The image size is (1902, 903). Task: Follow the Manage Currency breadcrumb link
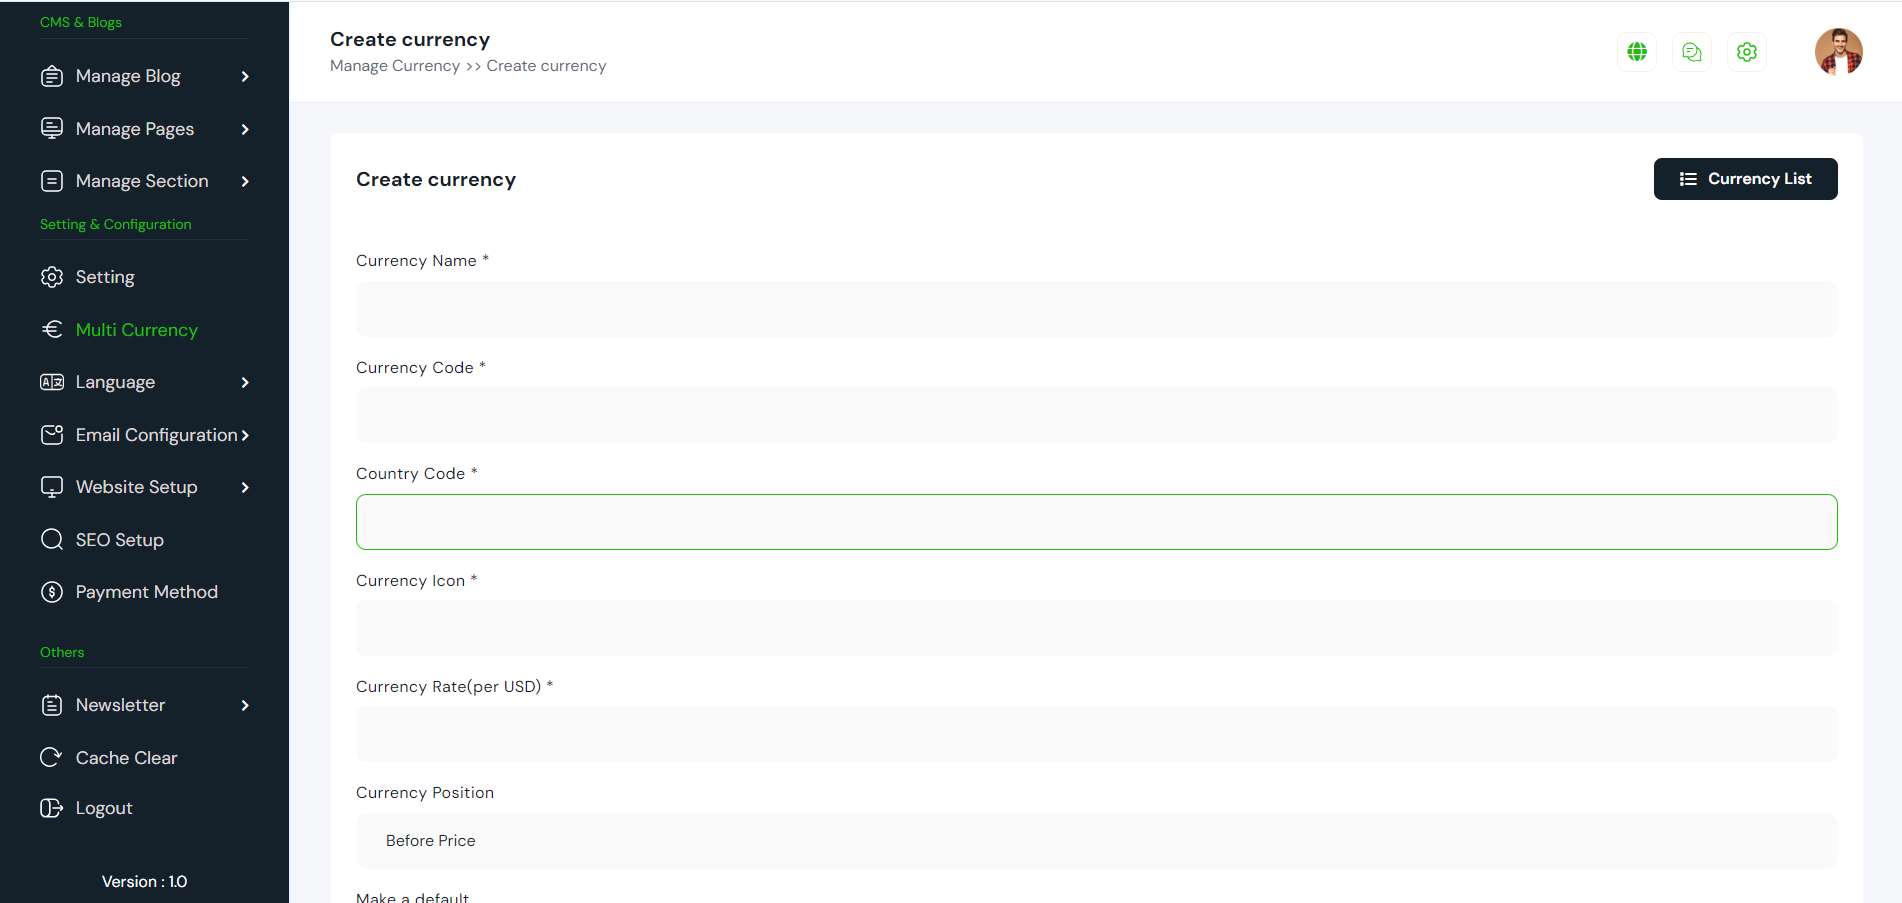point(395,66)
